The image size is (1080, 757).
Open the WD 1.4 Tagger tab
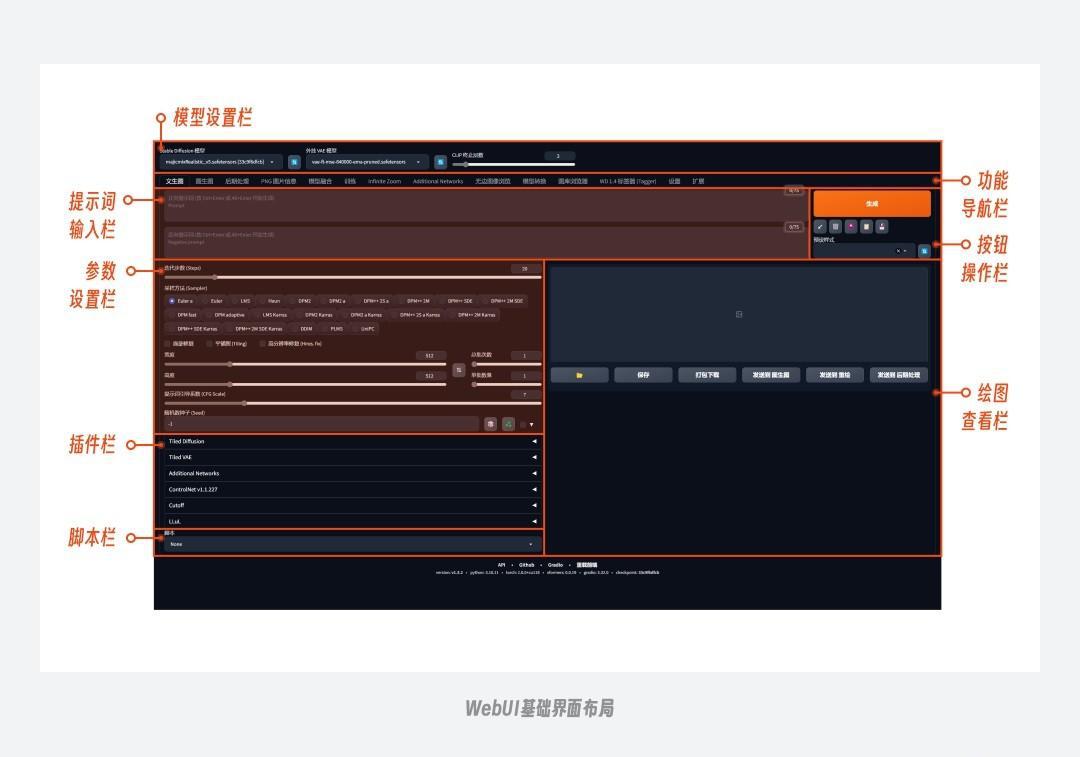coord(627,181)
